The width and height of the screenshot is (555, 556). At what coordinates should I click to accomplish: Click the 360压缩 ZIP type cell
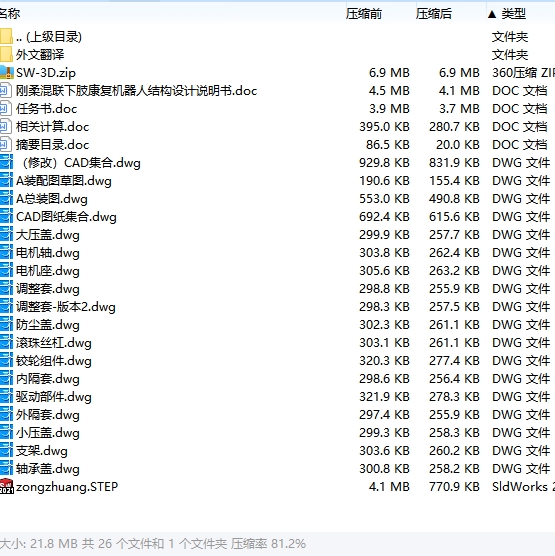click(x=523, y=73)
